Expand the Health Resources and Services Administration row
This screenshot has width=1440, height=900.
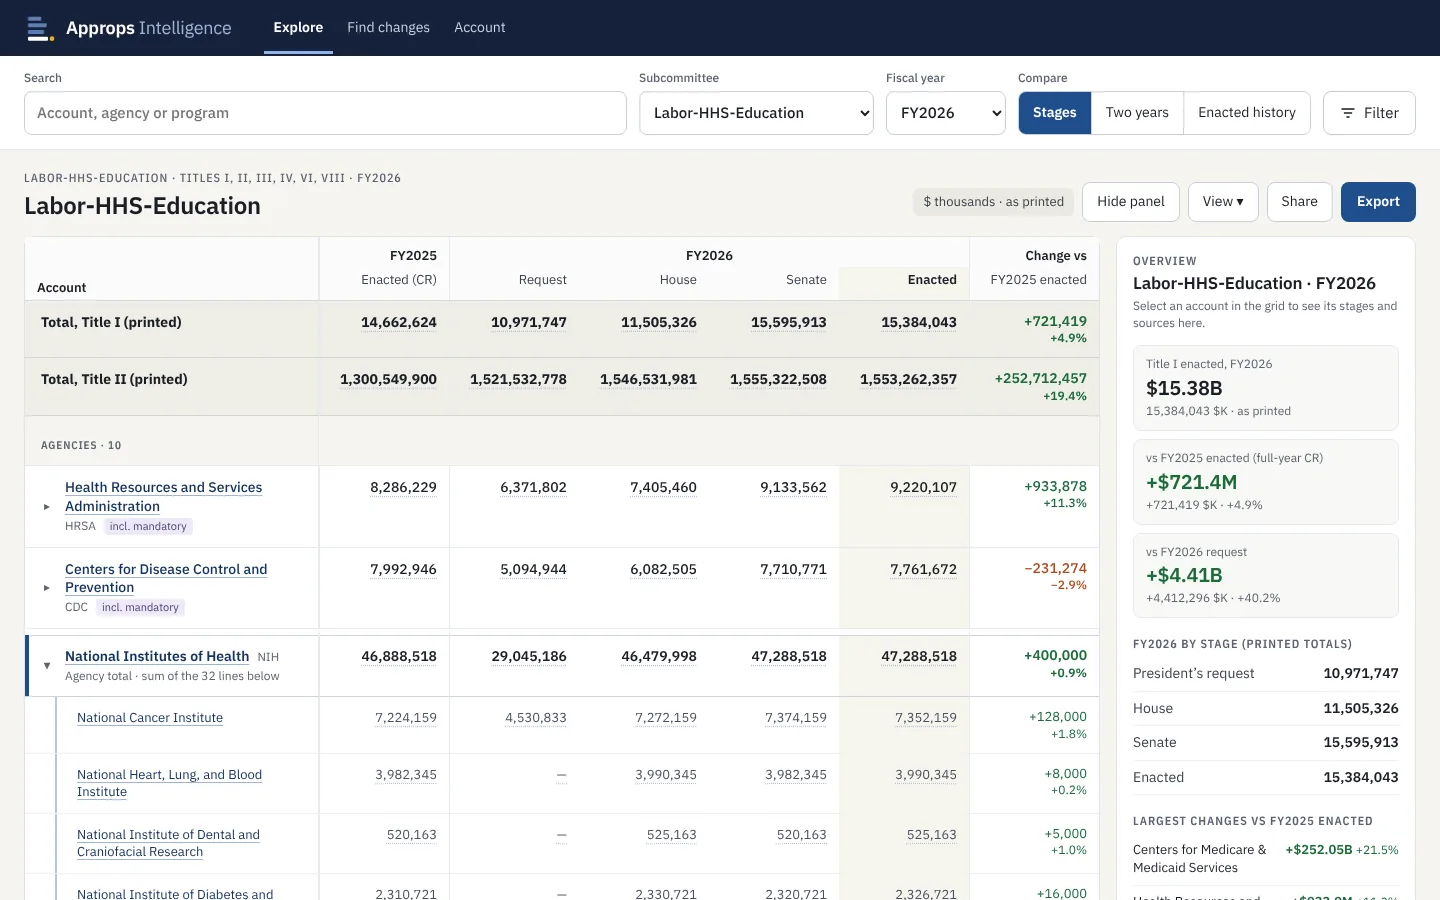tap(47, 507)
